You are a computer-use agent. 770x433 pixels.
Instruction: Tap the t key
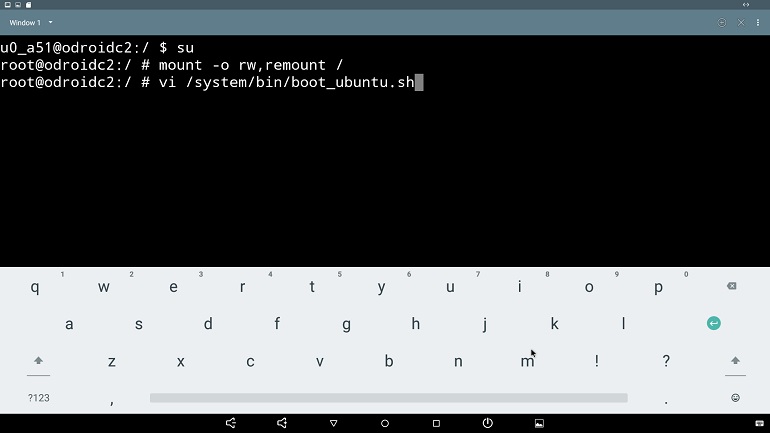coord(312,287)
